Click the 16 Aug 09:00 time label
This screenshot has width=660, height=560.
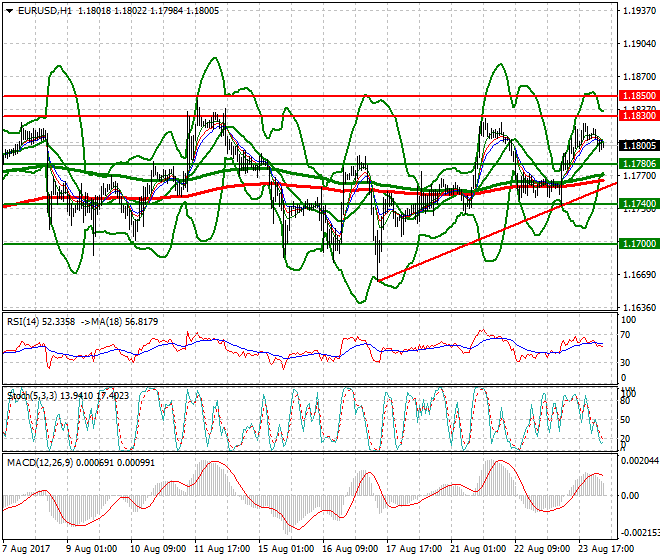(x=348, y=549)
